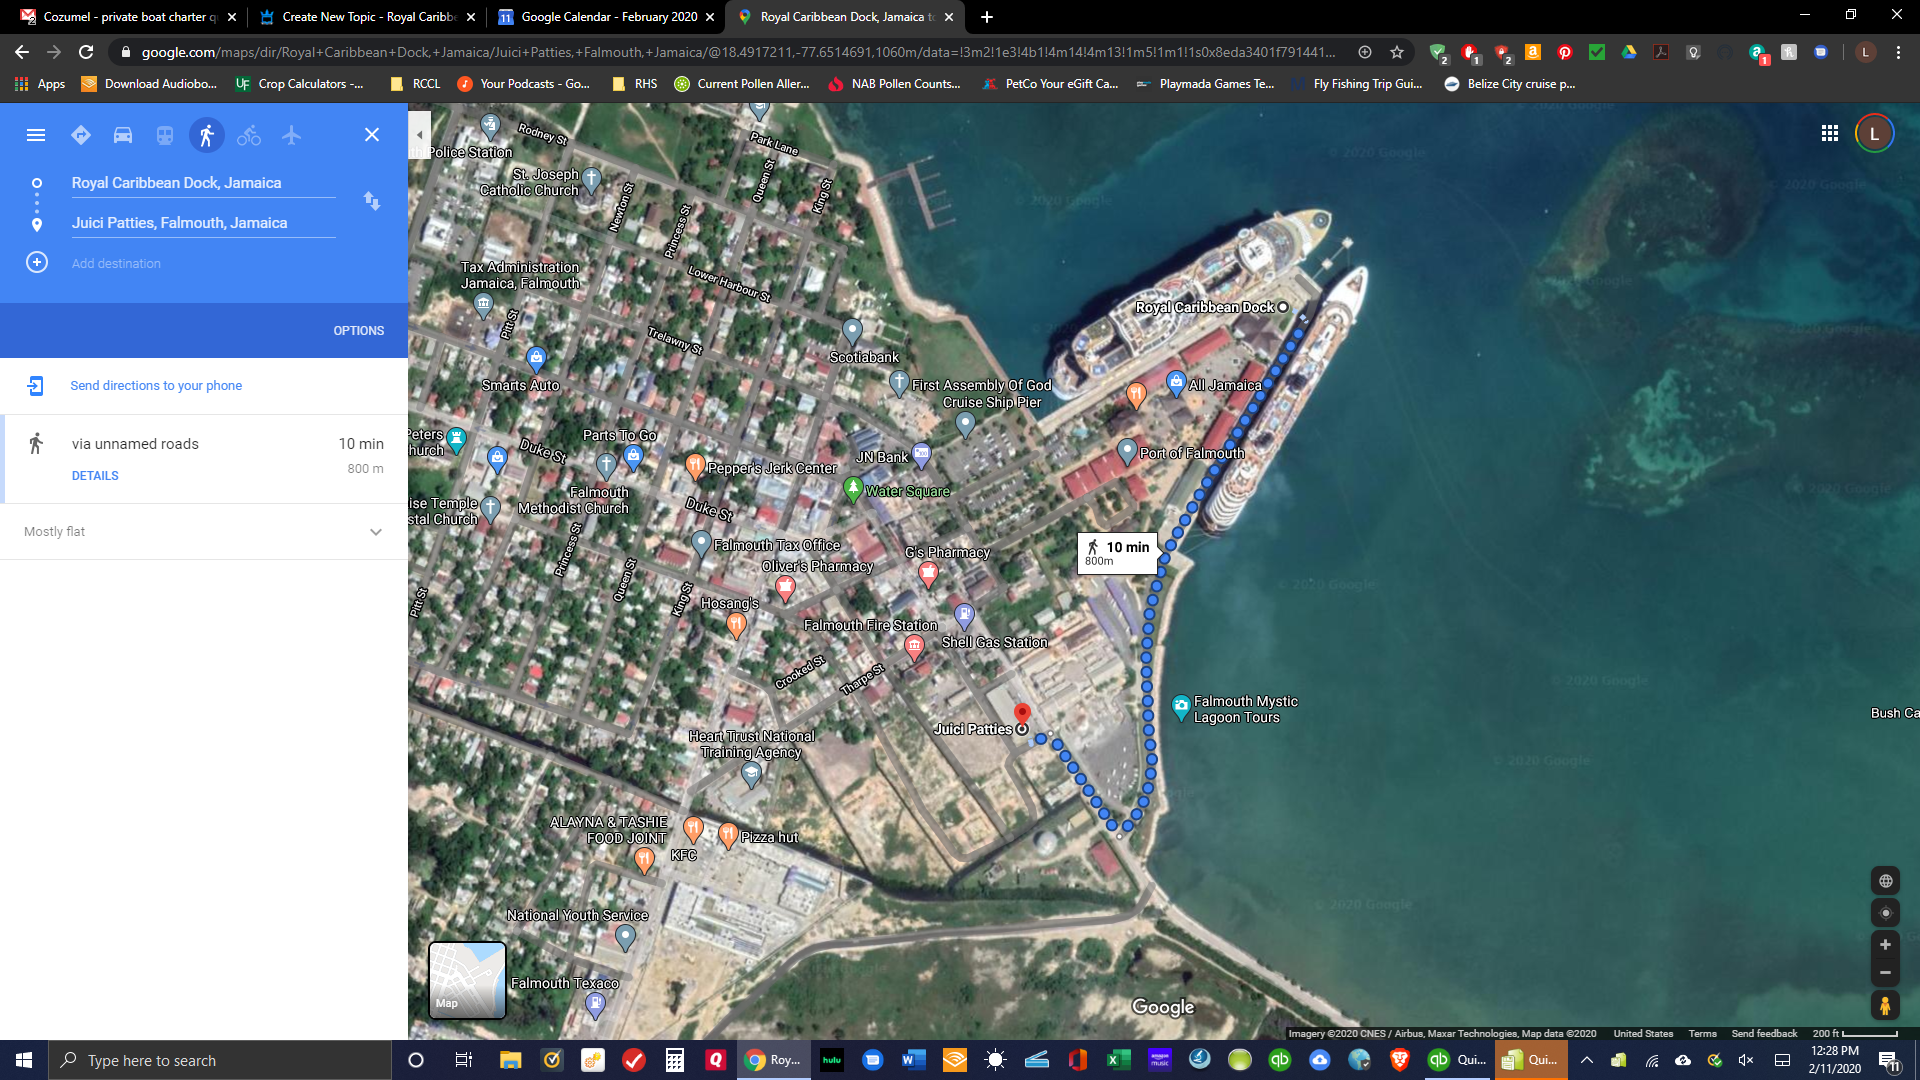
Task: Select walking travel mode
Action: click(x=207, y=135)
